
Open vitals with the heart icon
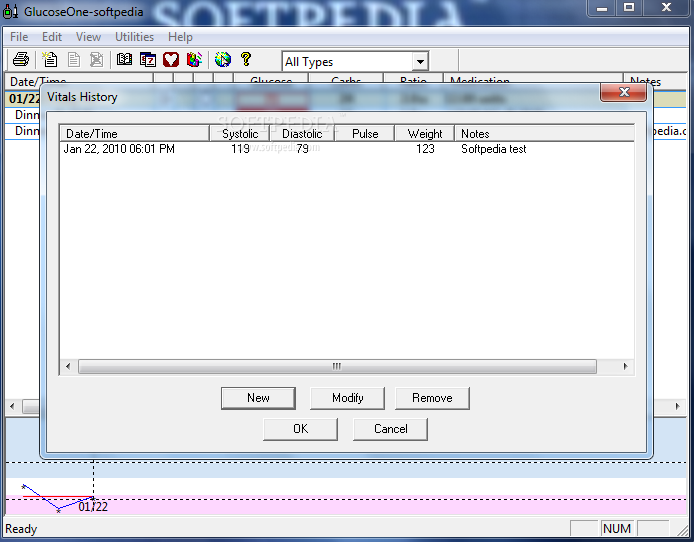pos(171,59)
